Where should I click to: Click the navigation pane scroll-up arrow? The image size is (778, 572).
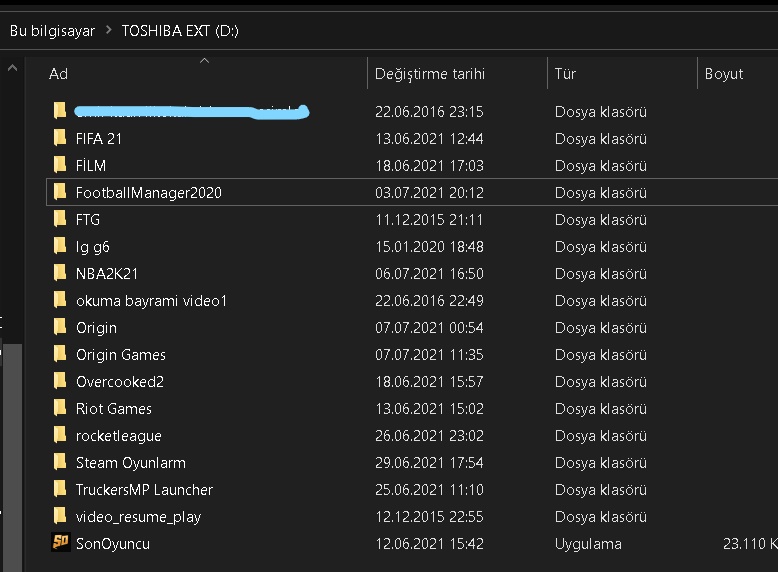12,68
